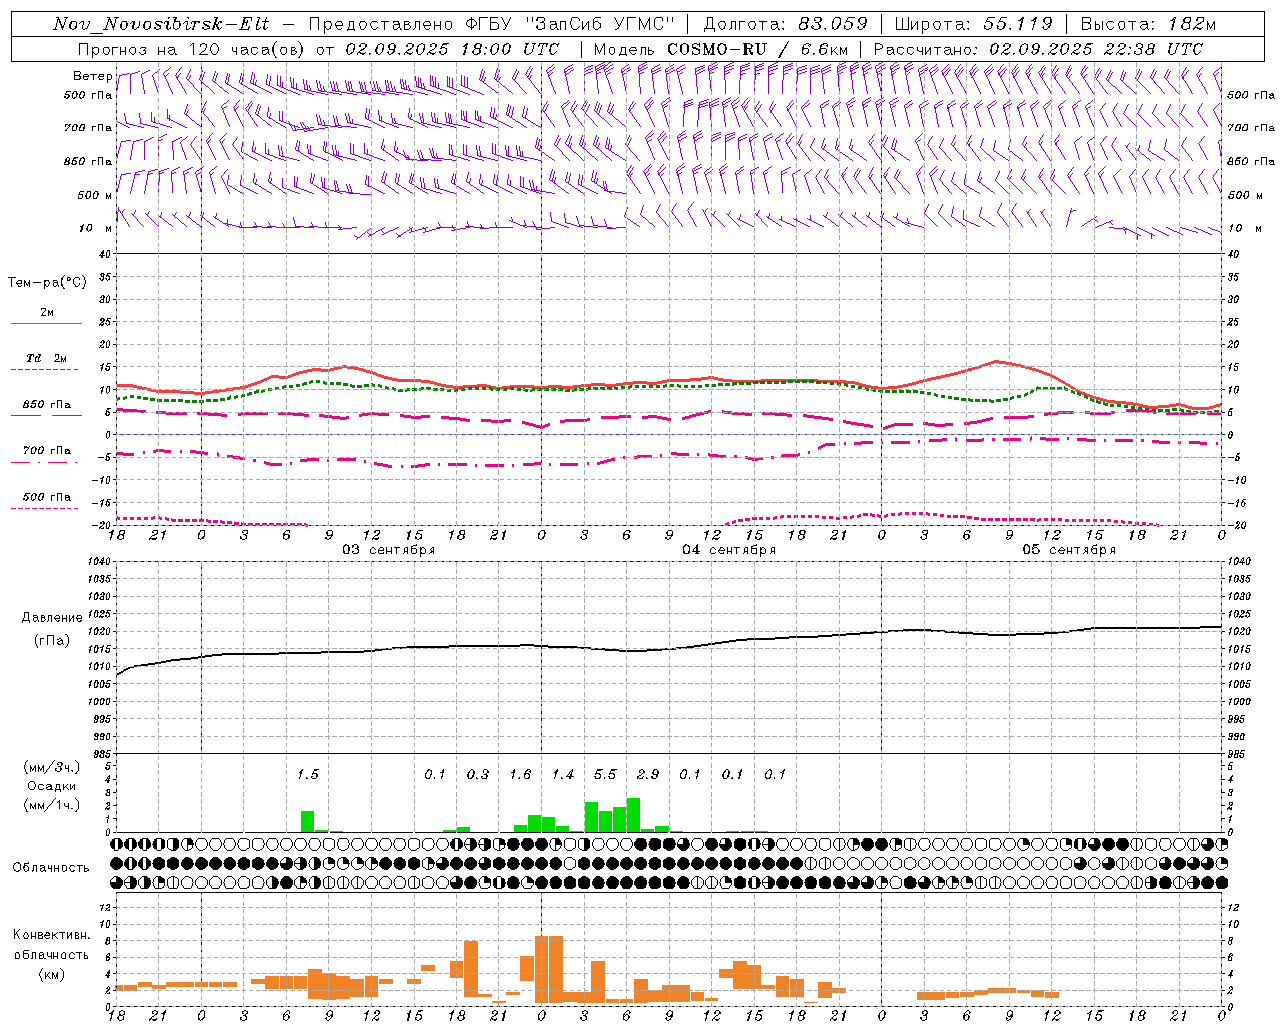Click the 2.9 precipitation total value
Screen dimensions: 1280x1024
(x=648, y=774)
